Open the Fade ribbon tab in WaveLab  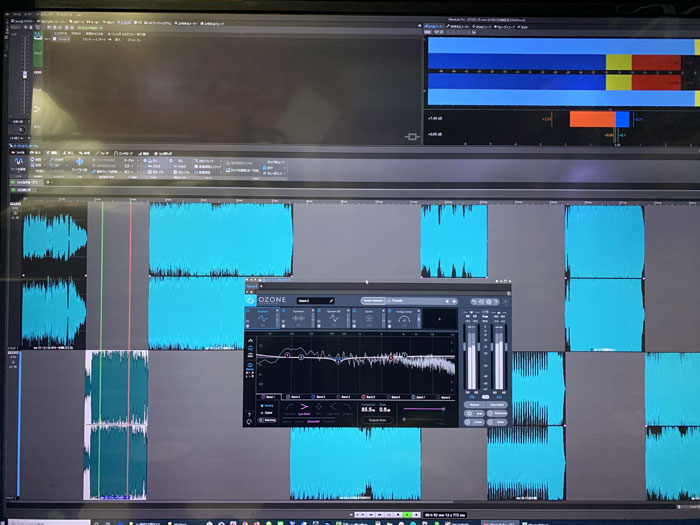pyautogui.click(x=102, y=153)
